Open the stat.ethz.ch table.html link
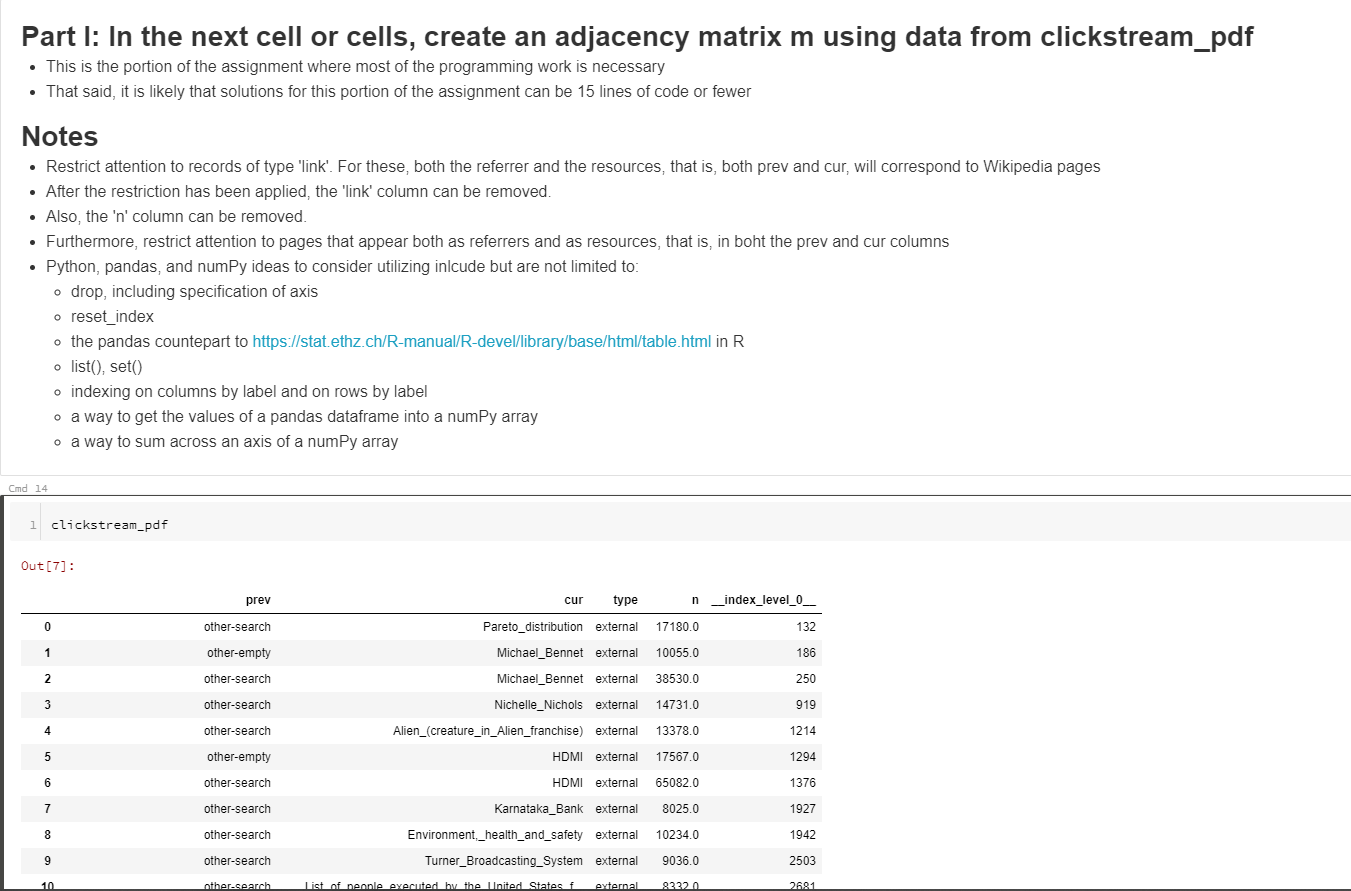Screen dimensions: 1351x891 pyautogui.click(x=482, y=341)
